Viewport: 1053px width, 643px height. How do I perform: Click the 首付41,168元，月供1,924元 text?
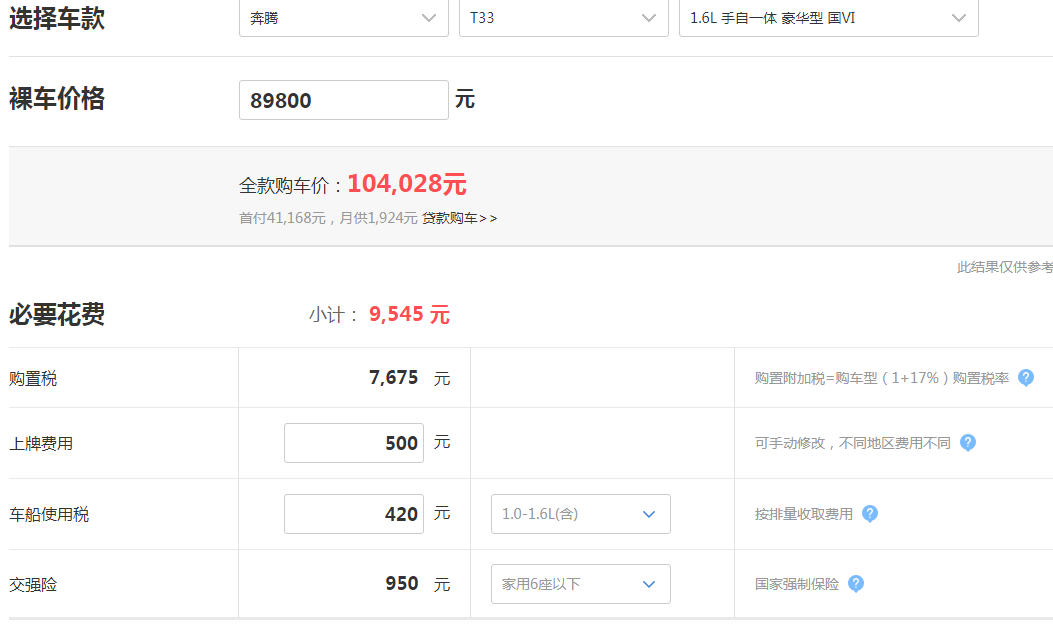328,218
